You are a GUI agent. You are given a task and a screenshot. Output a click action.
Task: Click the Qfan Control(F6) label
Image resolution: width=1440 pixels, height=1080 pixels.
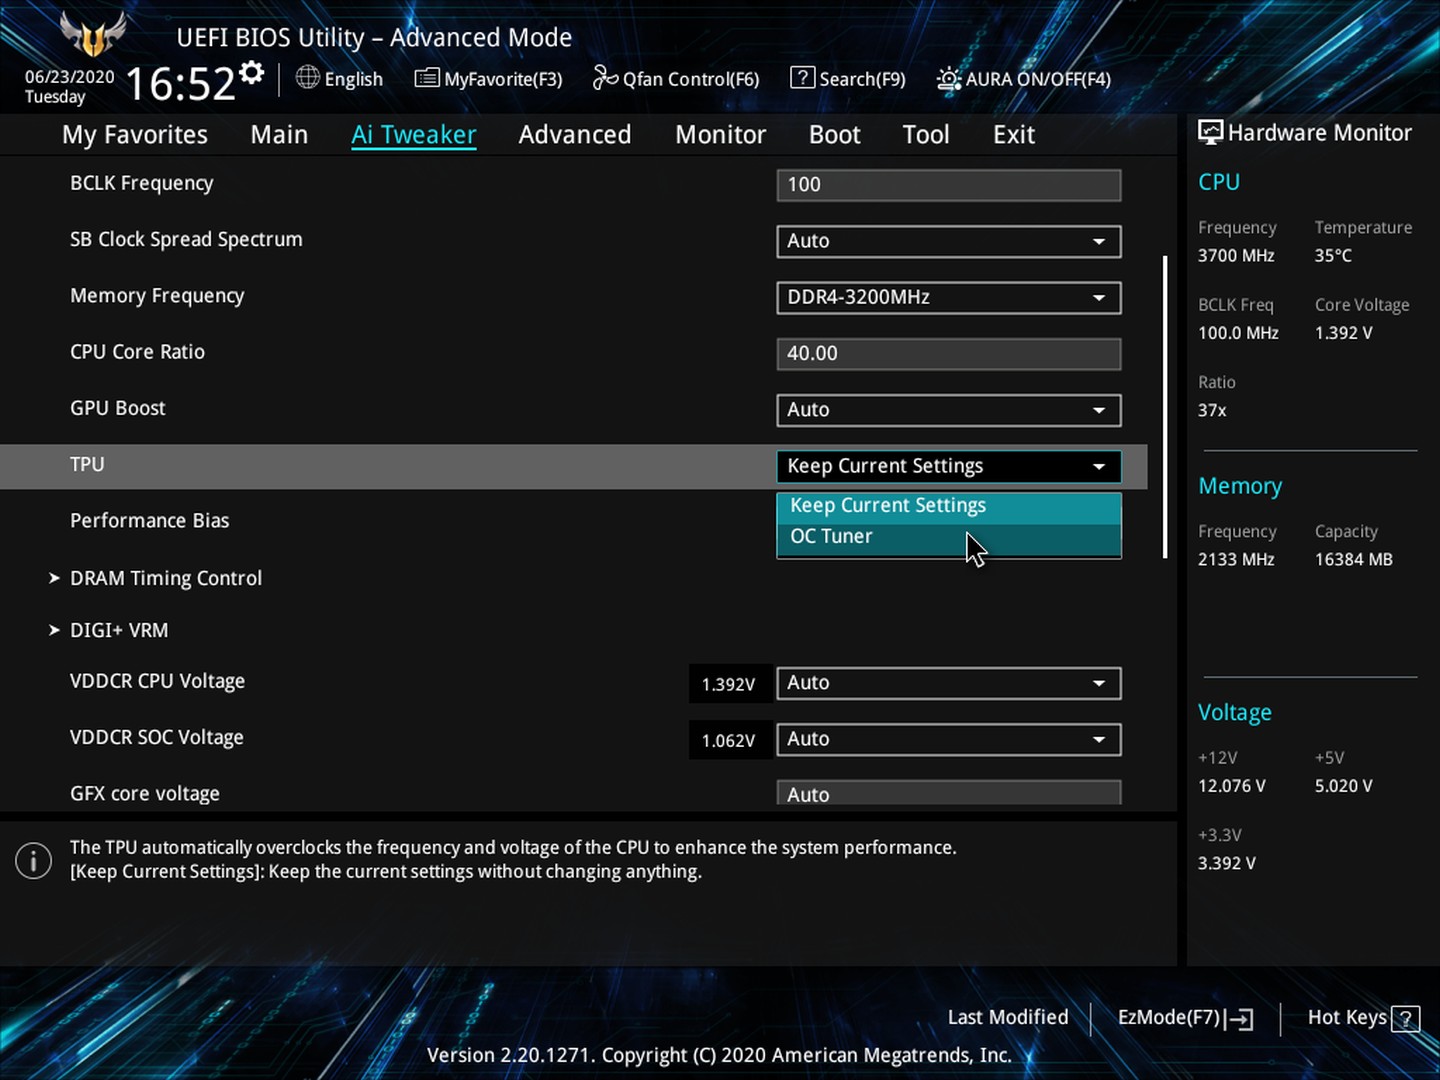click(691, 79)
